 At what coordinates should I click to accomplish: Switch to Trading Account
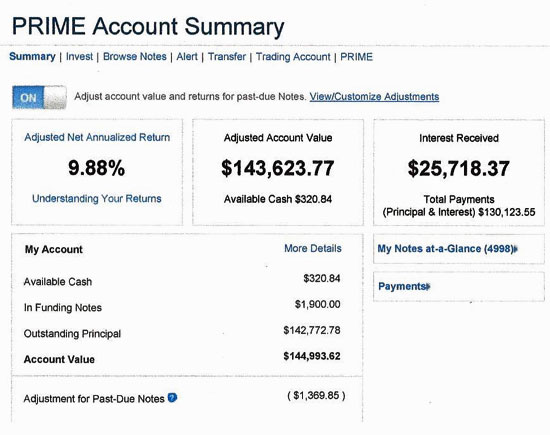point(293,57)
